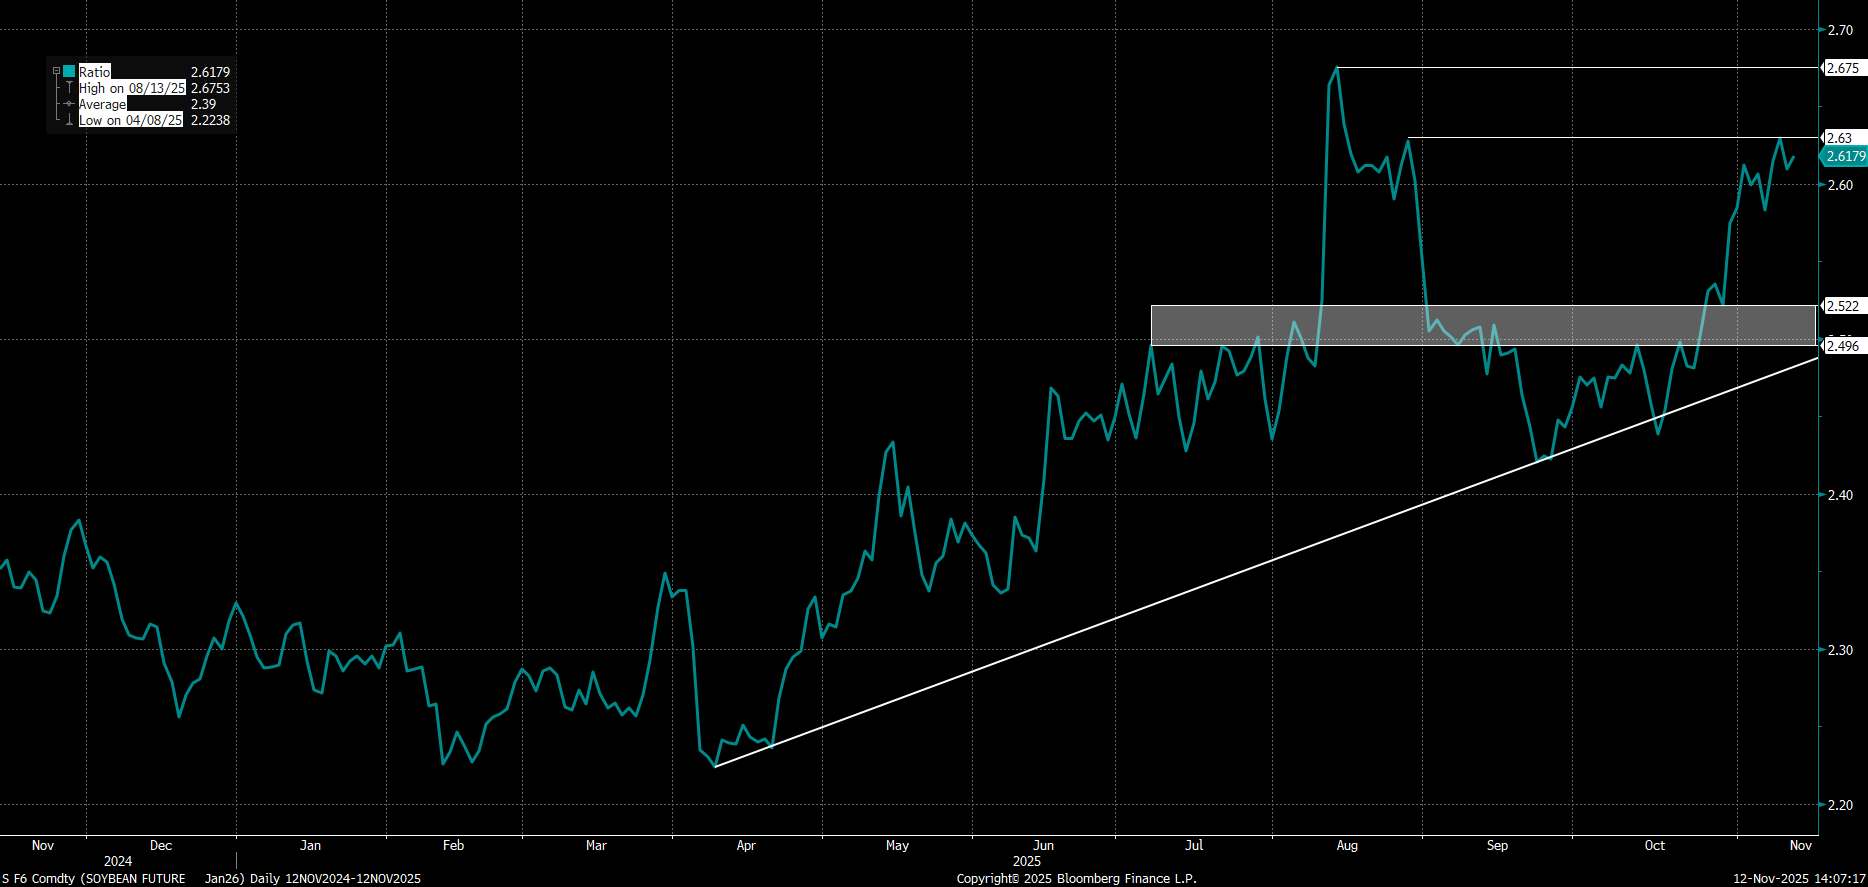Click the Low marker icon in legend
Viewport: 1868px width, 887px height.
pyautogui.click(x=69, y=120)
